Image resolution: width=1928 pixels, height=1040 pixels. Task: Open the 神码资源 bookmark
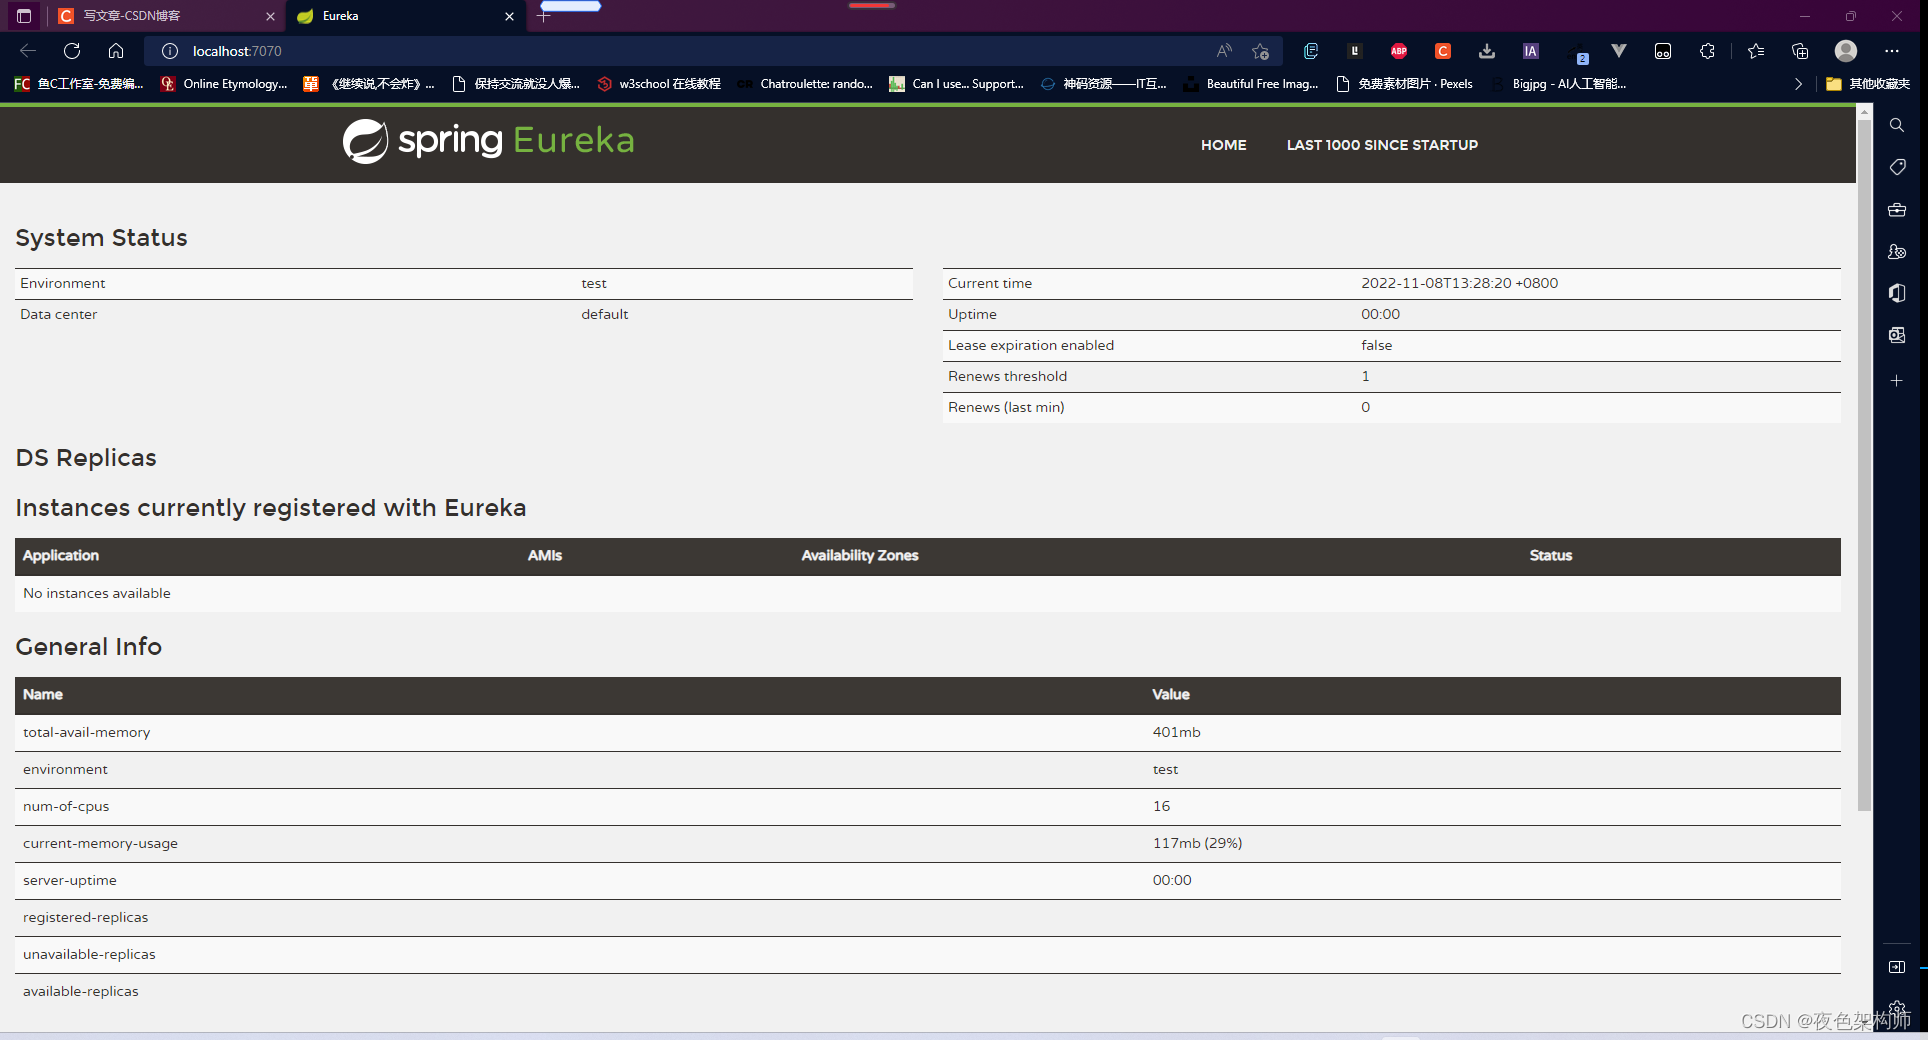coord(1104,84)
